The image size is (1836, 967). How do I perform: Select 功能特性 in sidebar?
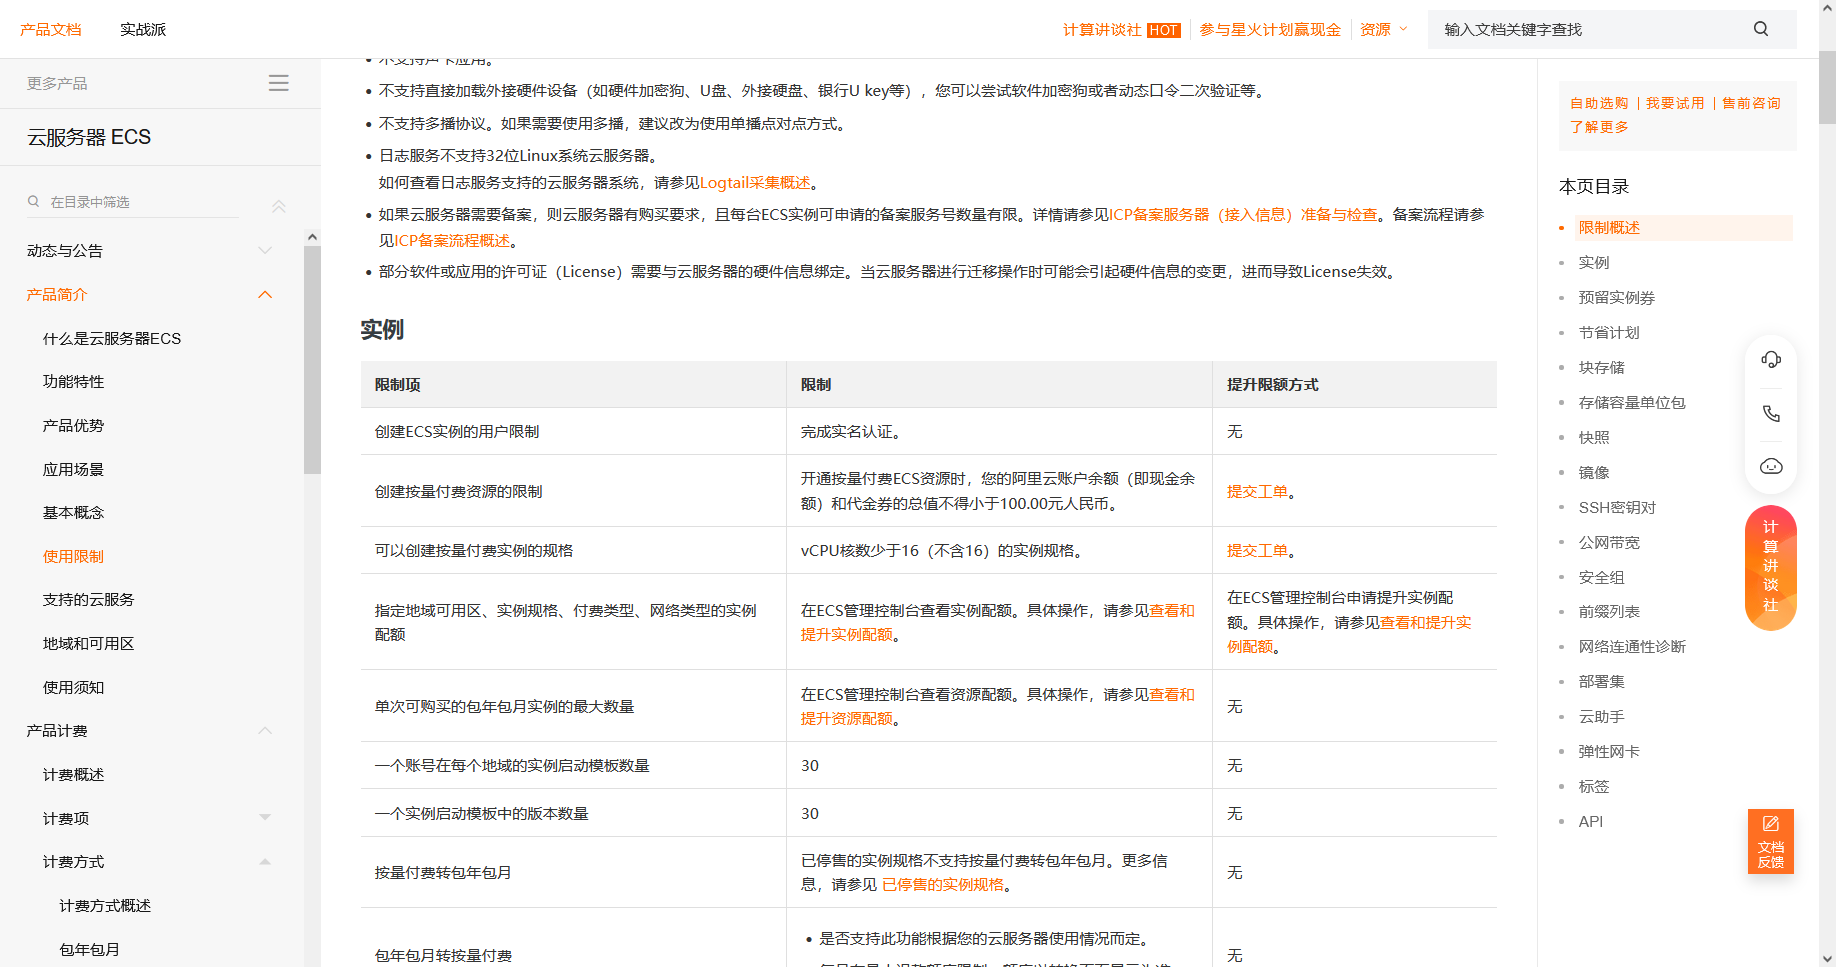(x=74, y=381)
